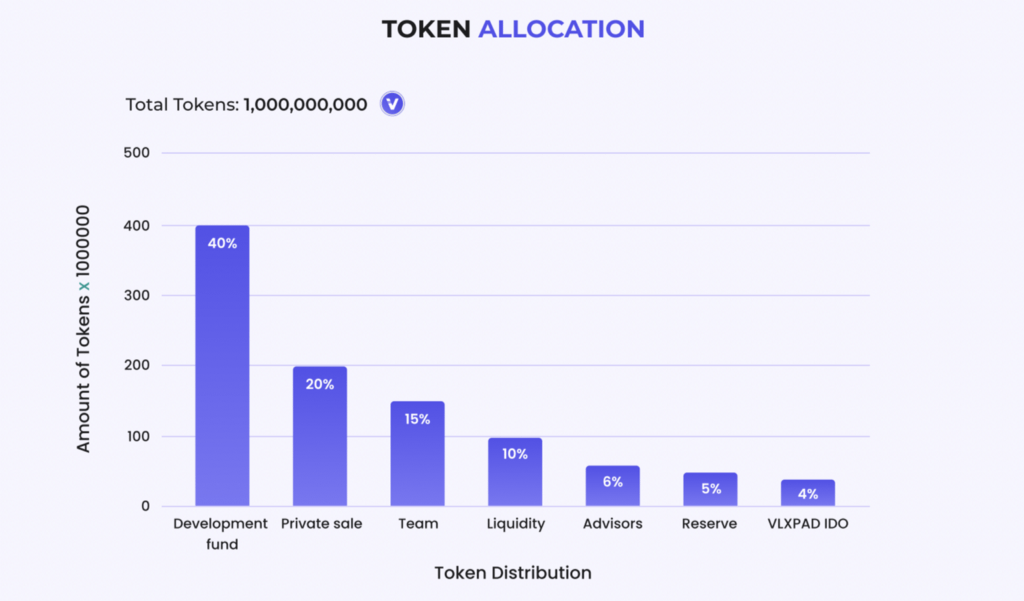Select the VLXPAD IDO bar

click(x=808, y=492)
